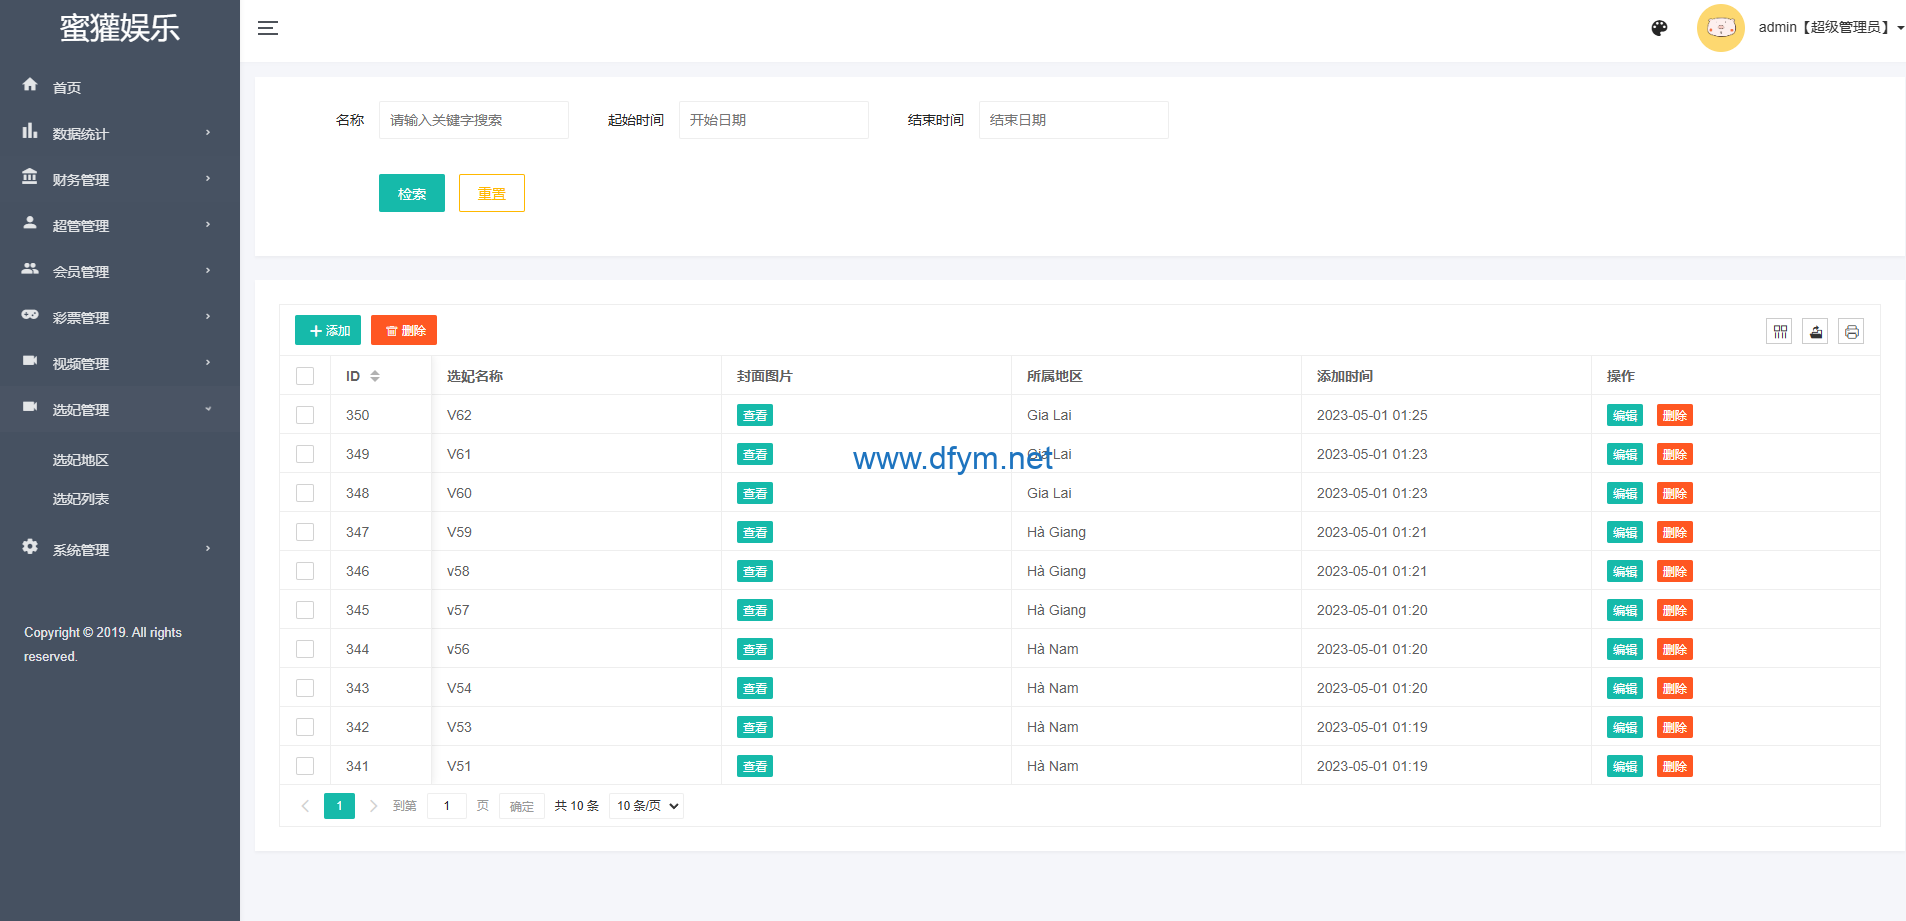Click 编辑 for row V62
Viewport: 1906px width, 921px height.
[x=1625, y=415]
